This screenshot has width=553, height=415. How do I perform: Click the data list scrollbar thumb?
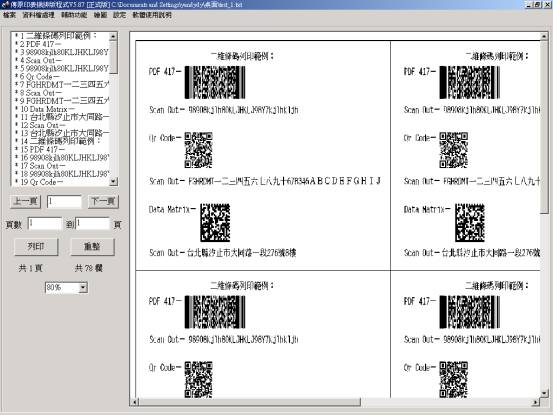pyautogui.click(x=113, y=57)
